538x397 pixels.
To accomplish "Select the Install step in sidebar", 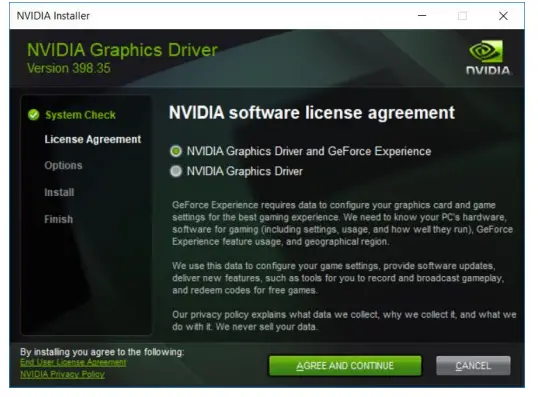I will (x=59, y=192).
